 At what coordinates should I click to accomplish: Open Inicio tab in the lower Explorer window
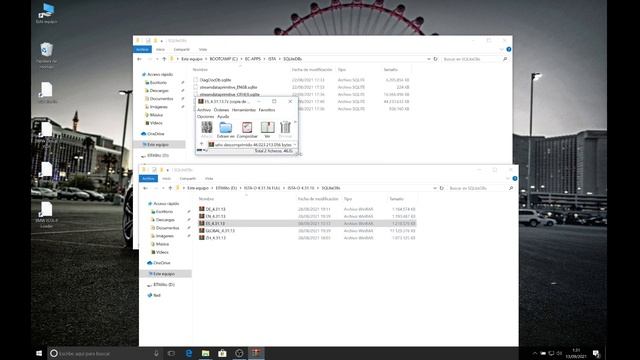pyautogui.click(x=166, y=178)
